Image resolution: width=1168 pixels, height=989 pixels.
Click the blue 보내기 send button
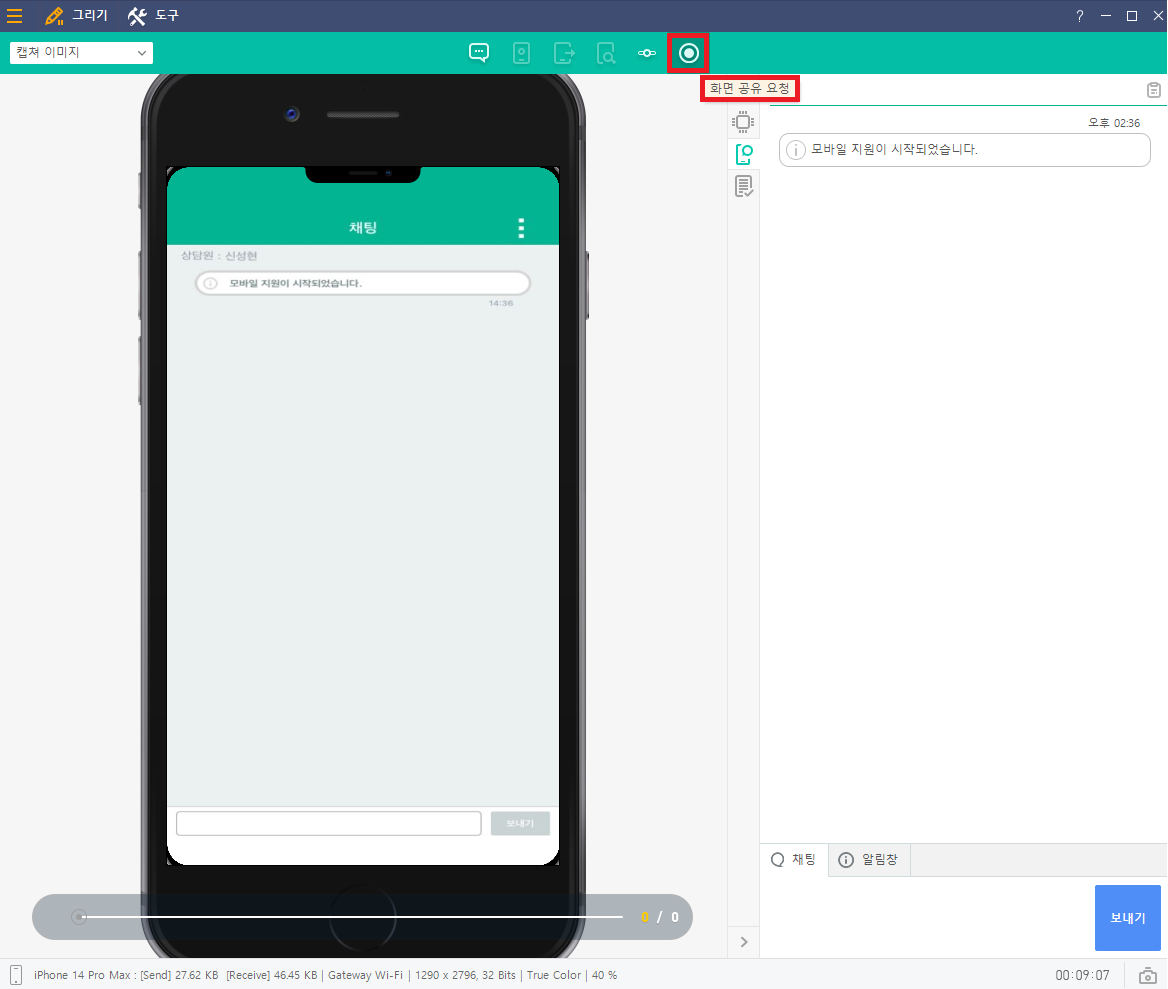click(x=1127, y=918)
